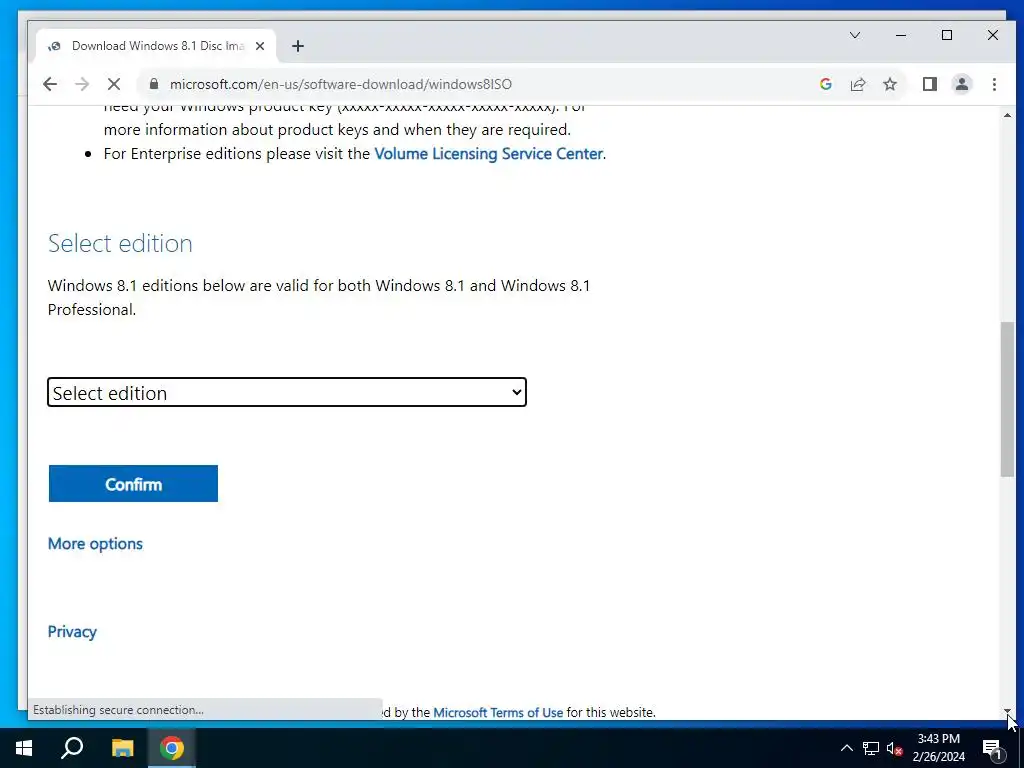Maximize the Chrome window
The width and height of the screenshot is (1024, 768).
pos(946,35)
